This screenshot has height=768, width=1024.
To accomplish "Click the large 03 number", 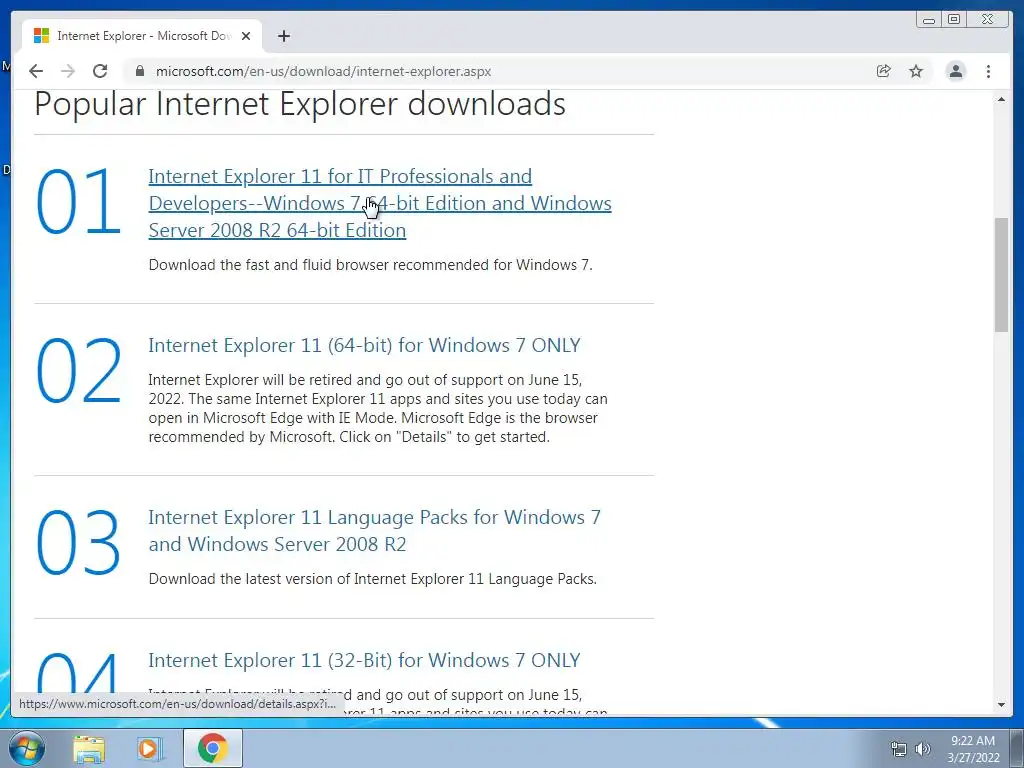I will point(78,542).
